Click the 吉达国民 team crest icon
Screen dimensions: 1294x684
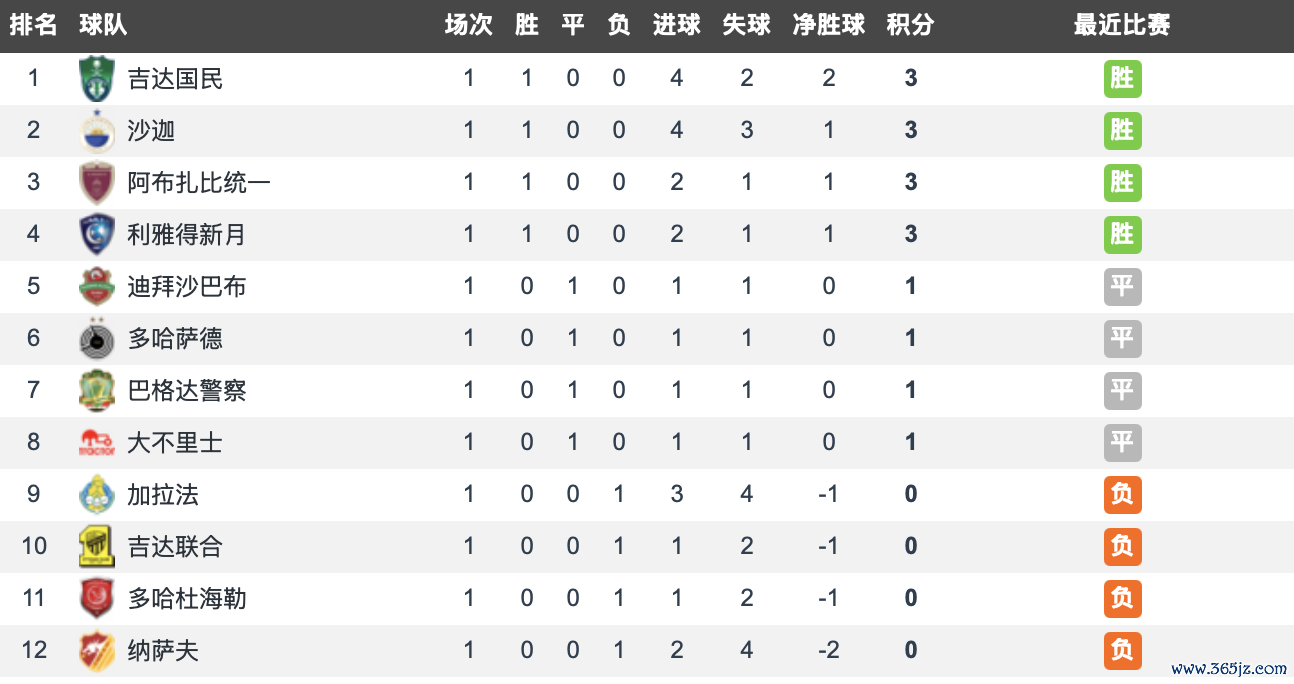97,79
